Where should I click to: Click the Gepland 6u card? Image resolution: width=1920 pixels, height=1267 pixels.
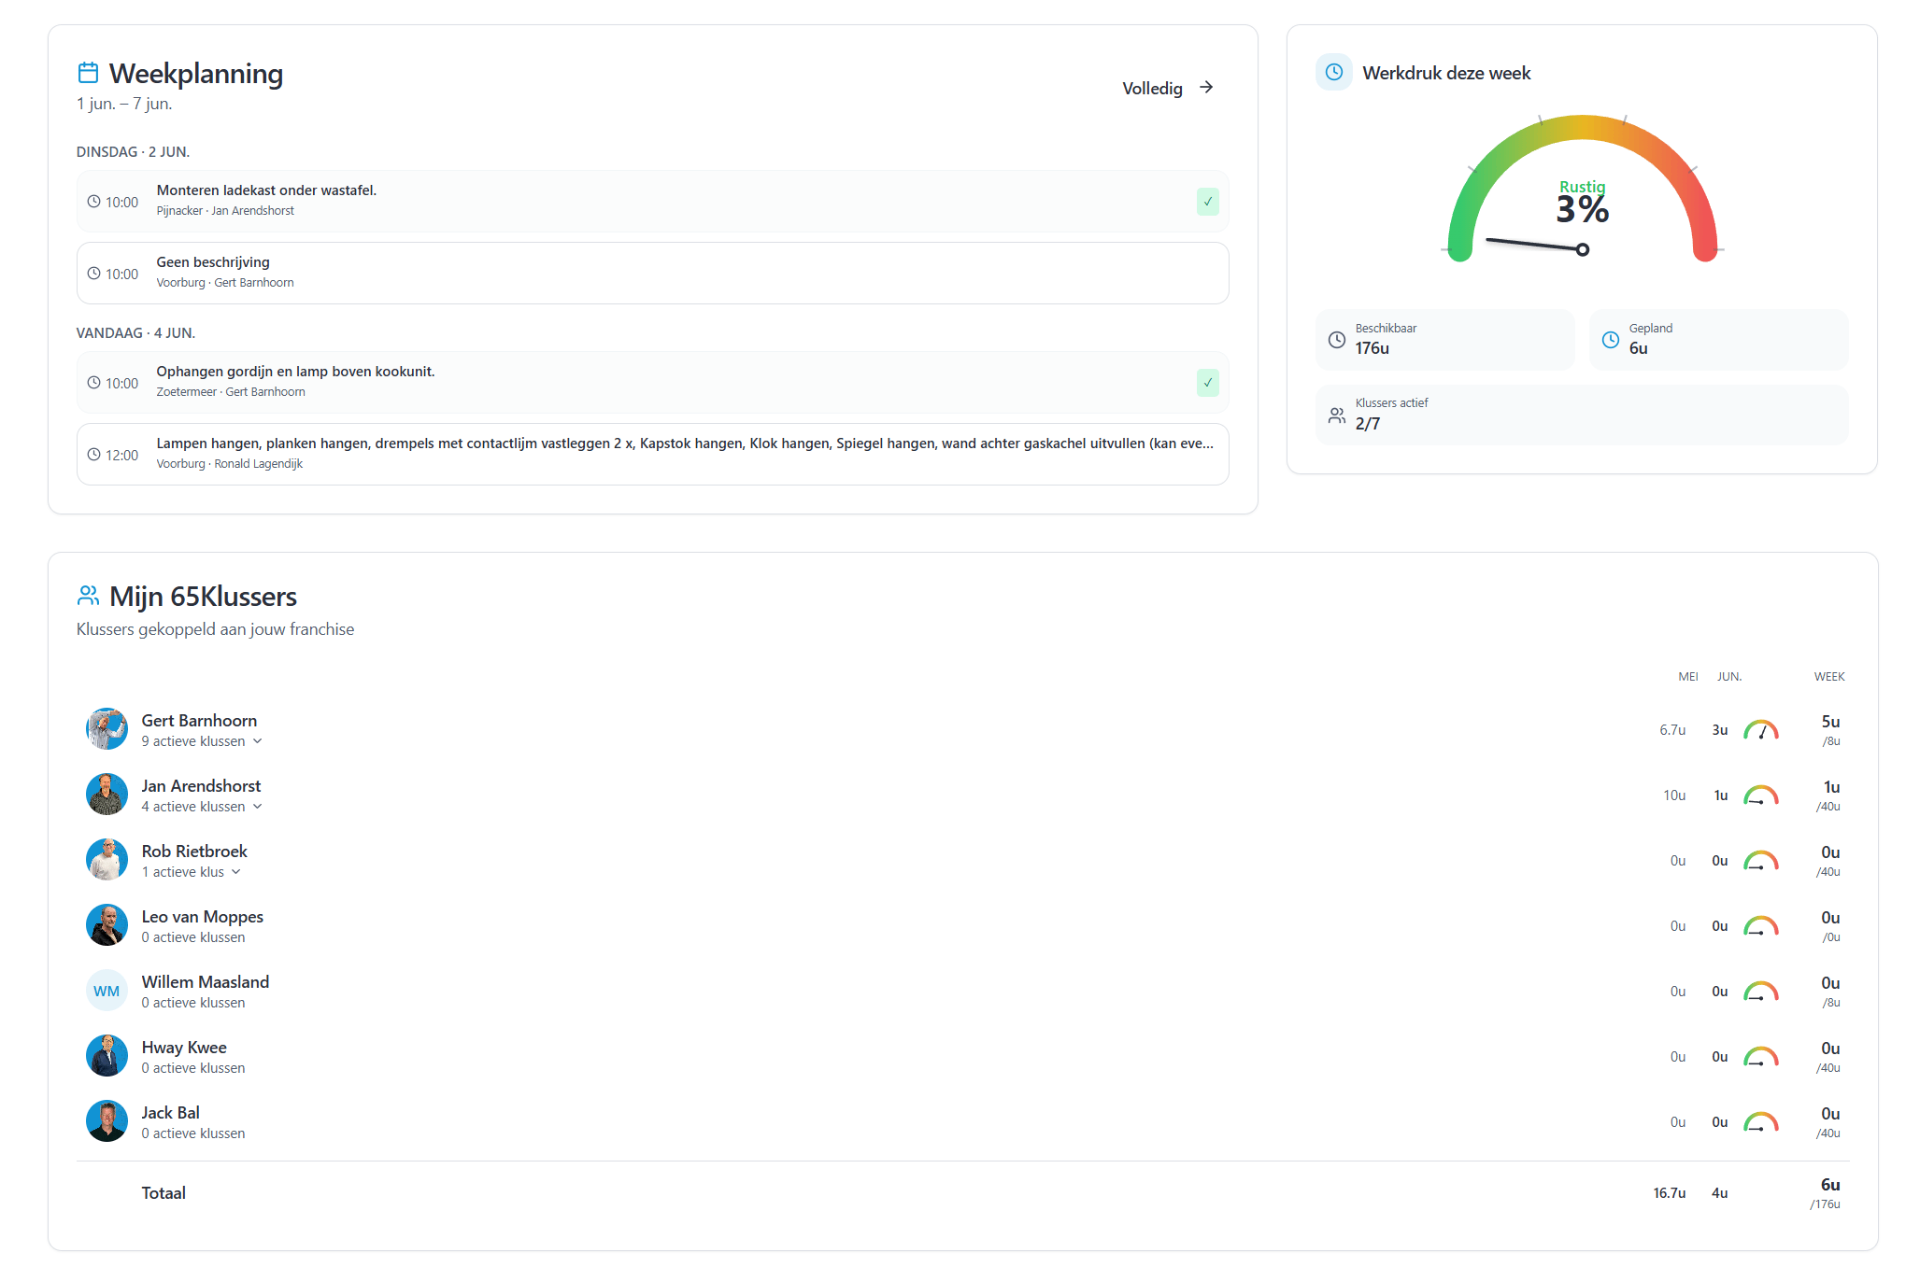tap(1718, 340)
